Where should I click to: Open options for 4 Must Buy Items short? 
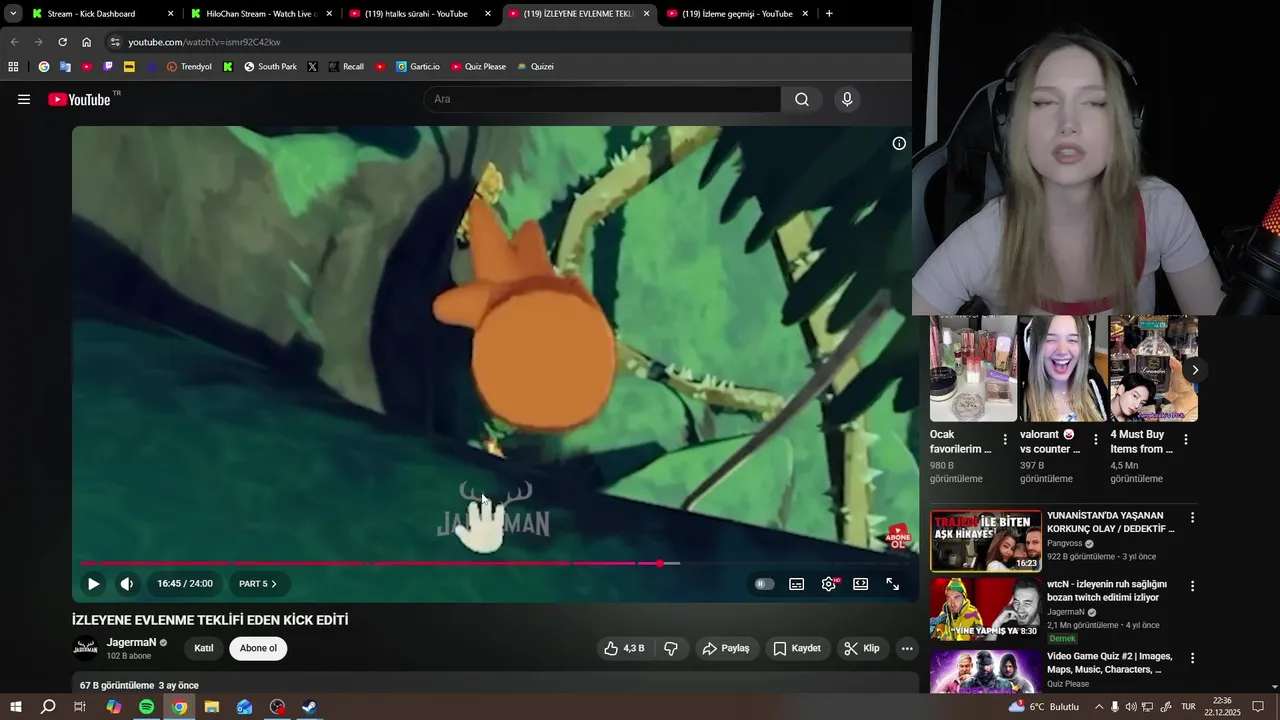coord(1186,439)
